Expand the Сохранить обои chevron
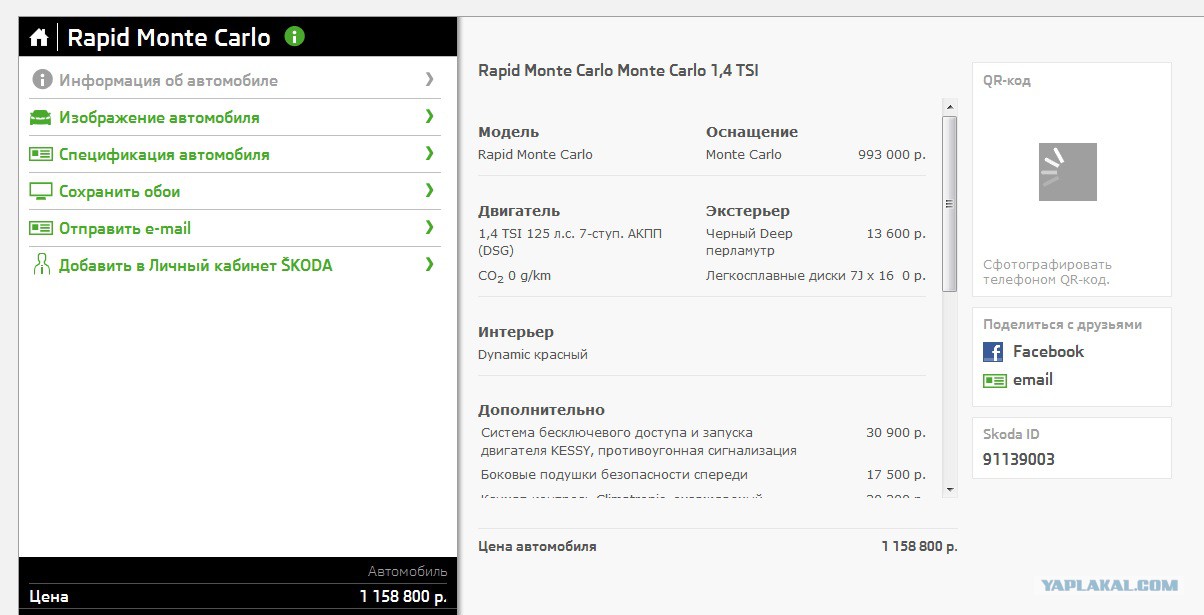Viewport: 1204px width, 615px height. tap(429, 190)
